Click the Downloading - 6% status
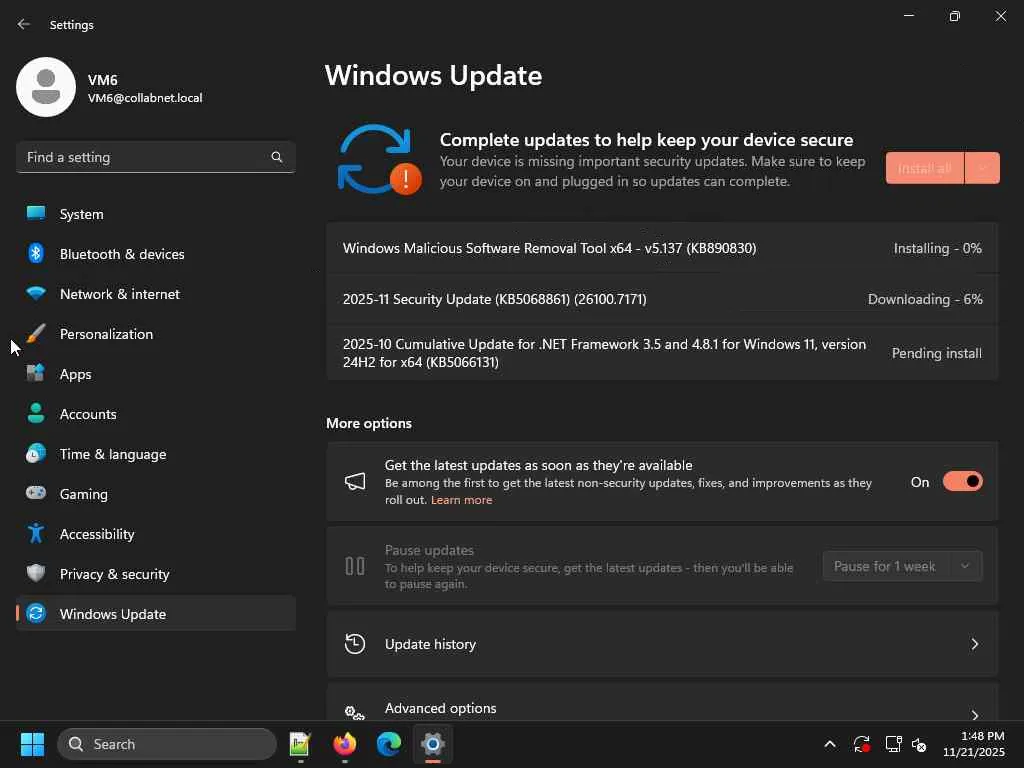Viewport: 1024px width, 768px height. click(x=925, y=299)
